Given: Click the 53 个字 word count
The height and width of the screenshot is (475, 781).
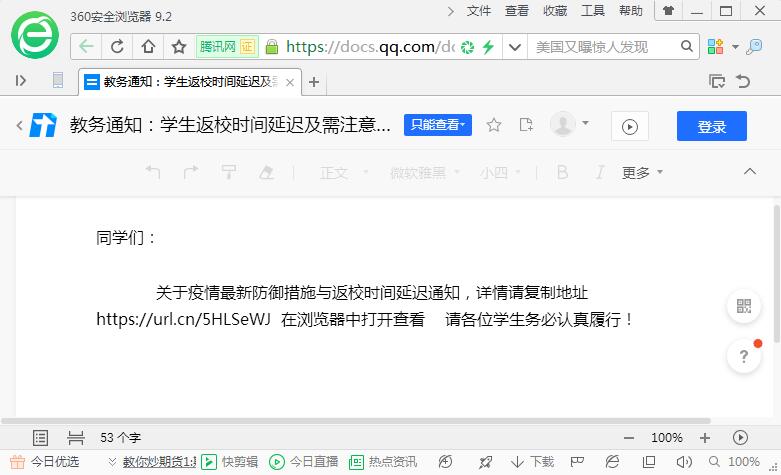Looking at the screenshot, I should [121, 438].
